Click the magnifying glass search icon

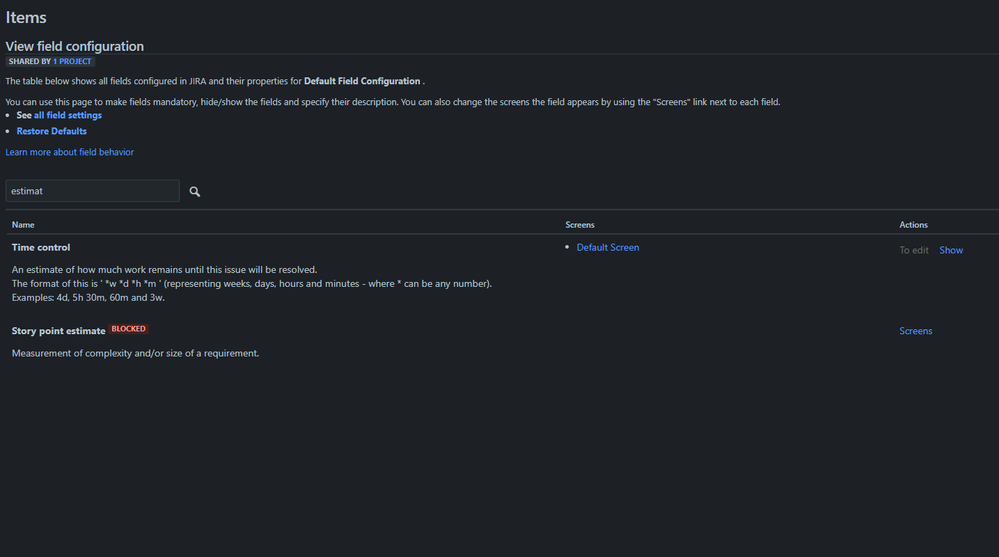(x=194, y=191)
